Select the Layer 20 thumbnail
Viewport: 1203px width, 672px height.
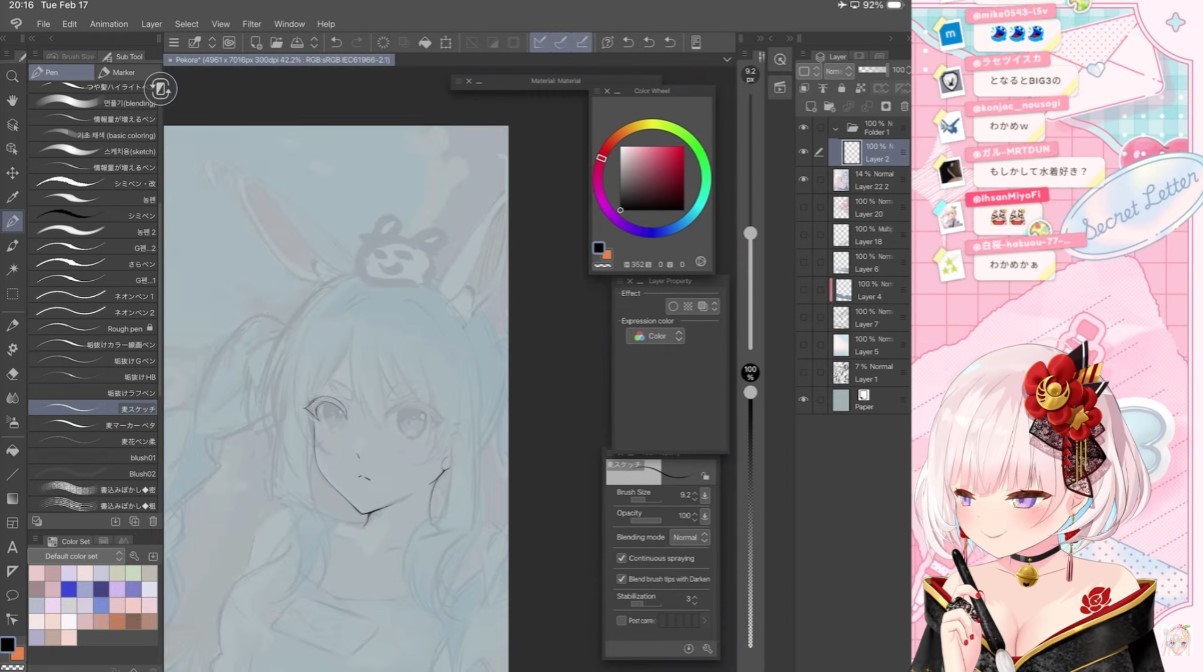coord(841,208)
